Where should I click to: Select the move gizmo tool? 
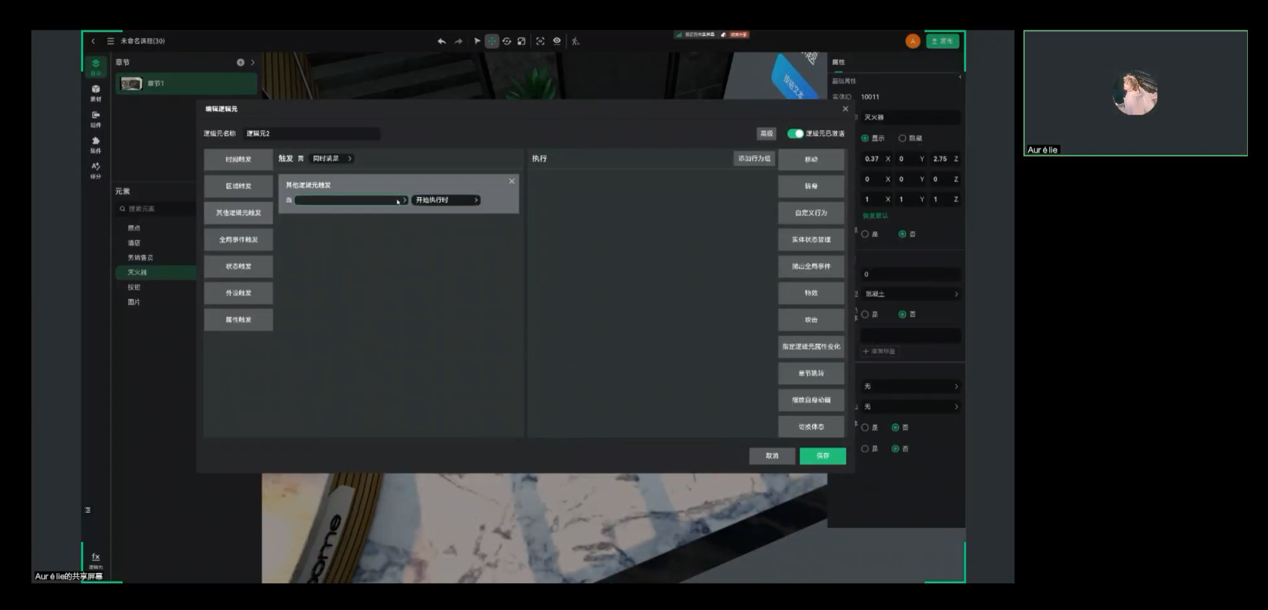[x=492, y=41]
